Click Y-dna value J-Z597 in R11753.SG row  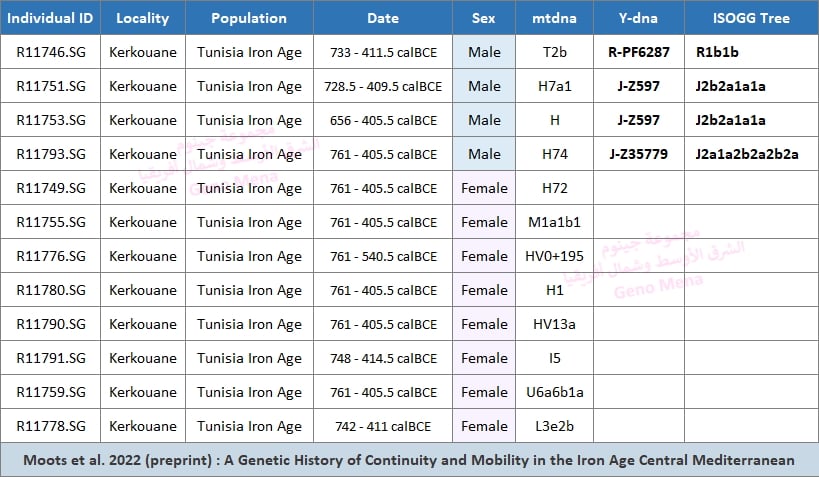638,120
